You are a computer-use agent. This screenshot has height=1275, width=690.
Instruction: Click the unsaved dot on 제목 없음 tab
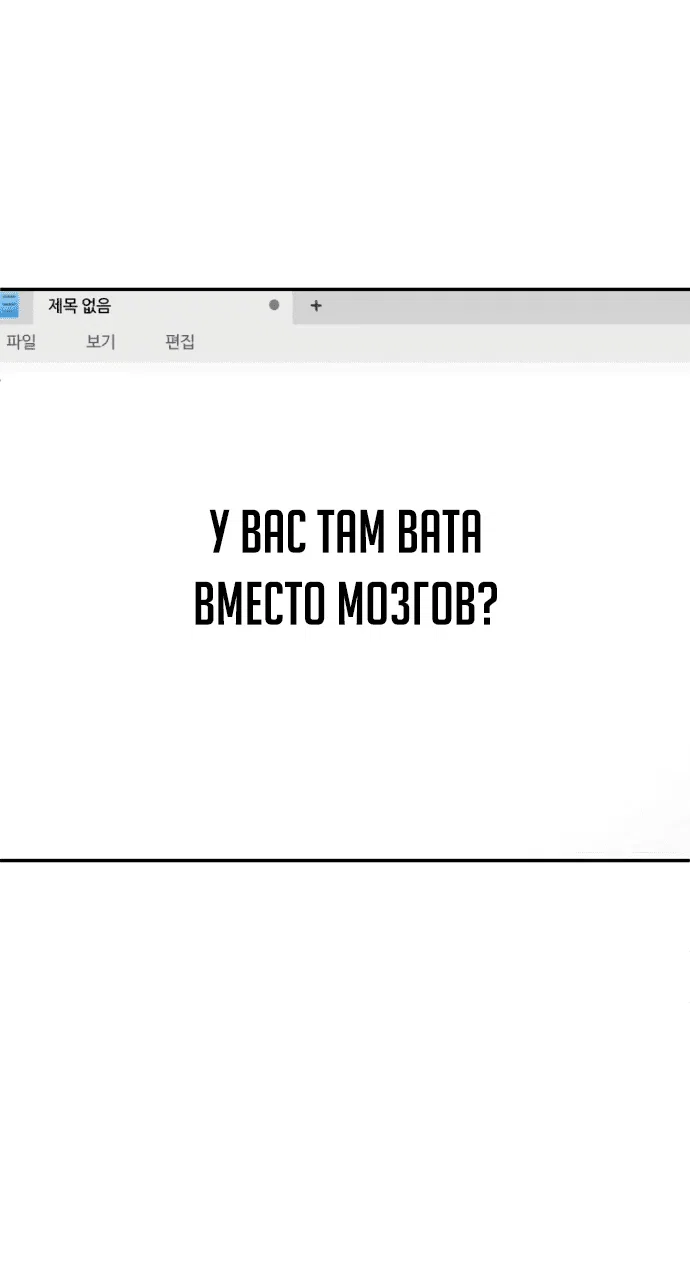click(x=274, y=305)
